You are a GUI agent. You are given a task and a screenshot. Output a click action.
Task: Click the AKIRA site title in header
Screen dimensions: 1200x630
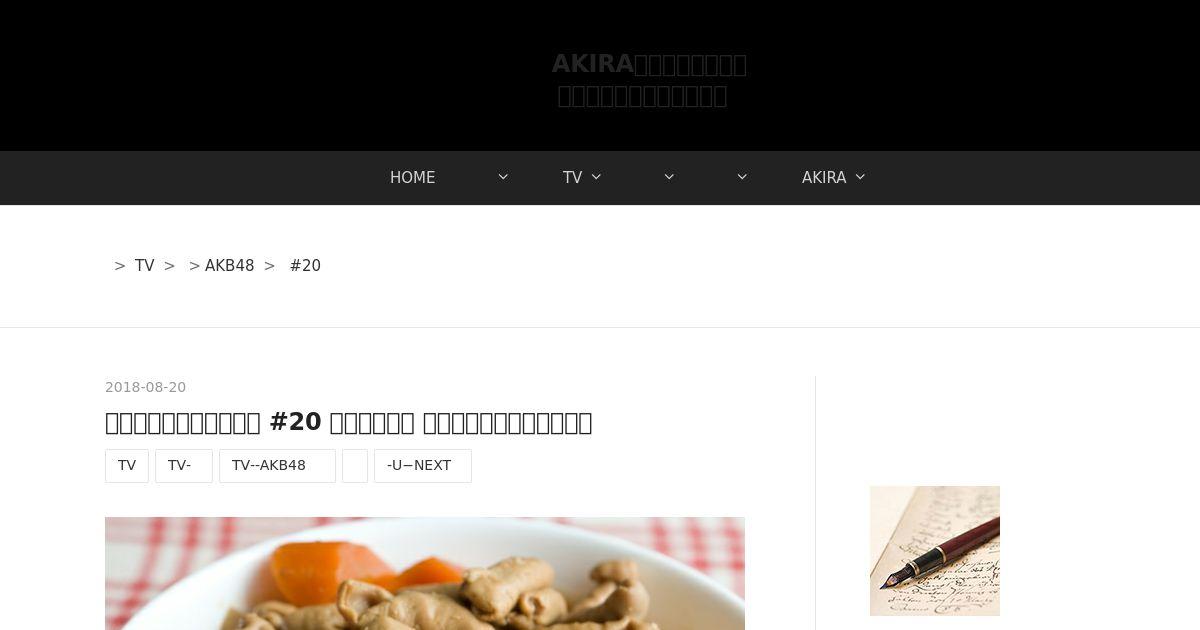click(649, 64)
